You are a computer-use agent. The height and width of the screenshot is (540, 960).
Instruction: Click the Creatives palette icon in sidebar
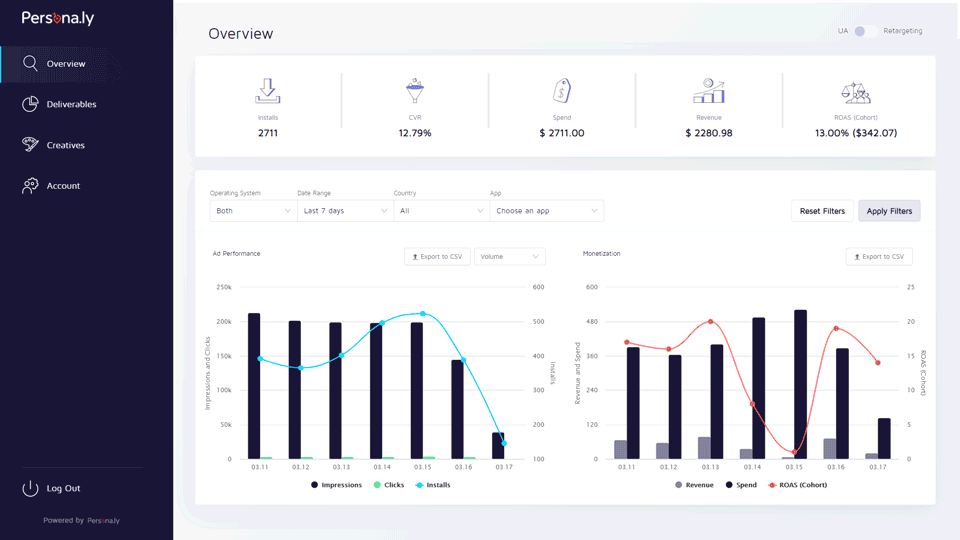click(x=30, y=145)
